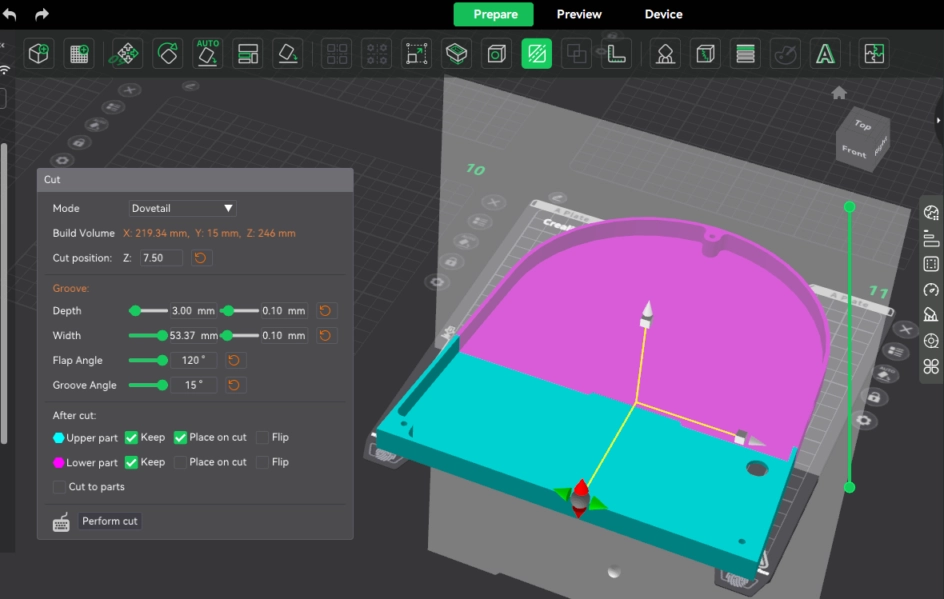Open the seam painting cube icon
944x599 pixels.
pyautogui.click(x=705, y=54)
